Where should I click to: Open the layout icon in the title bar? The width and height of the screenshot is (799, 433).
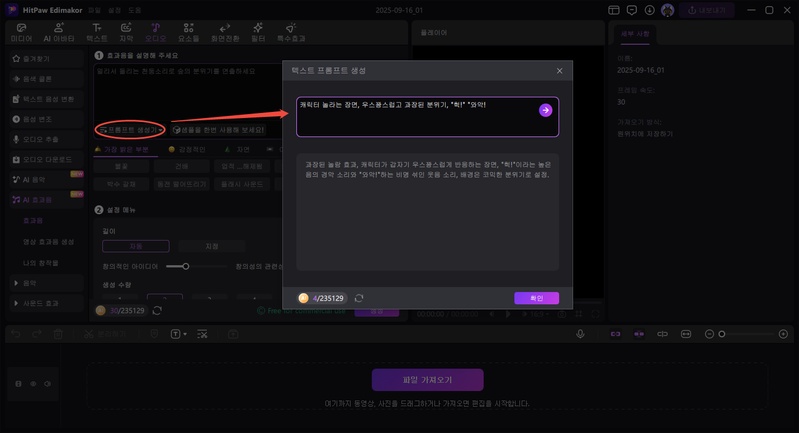point(614,10)
